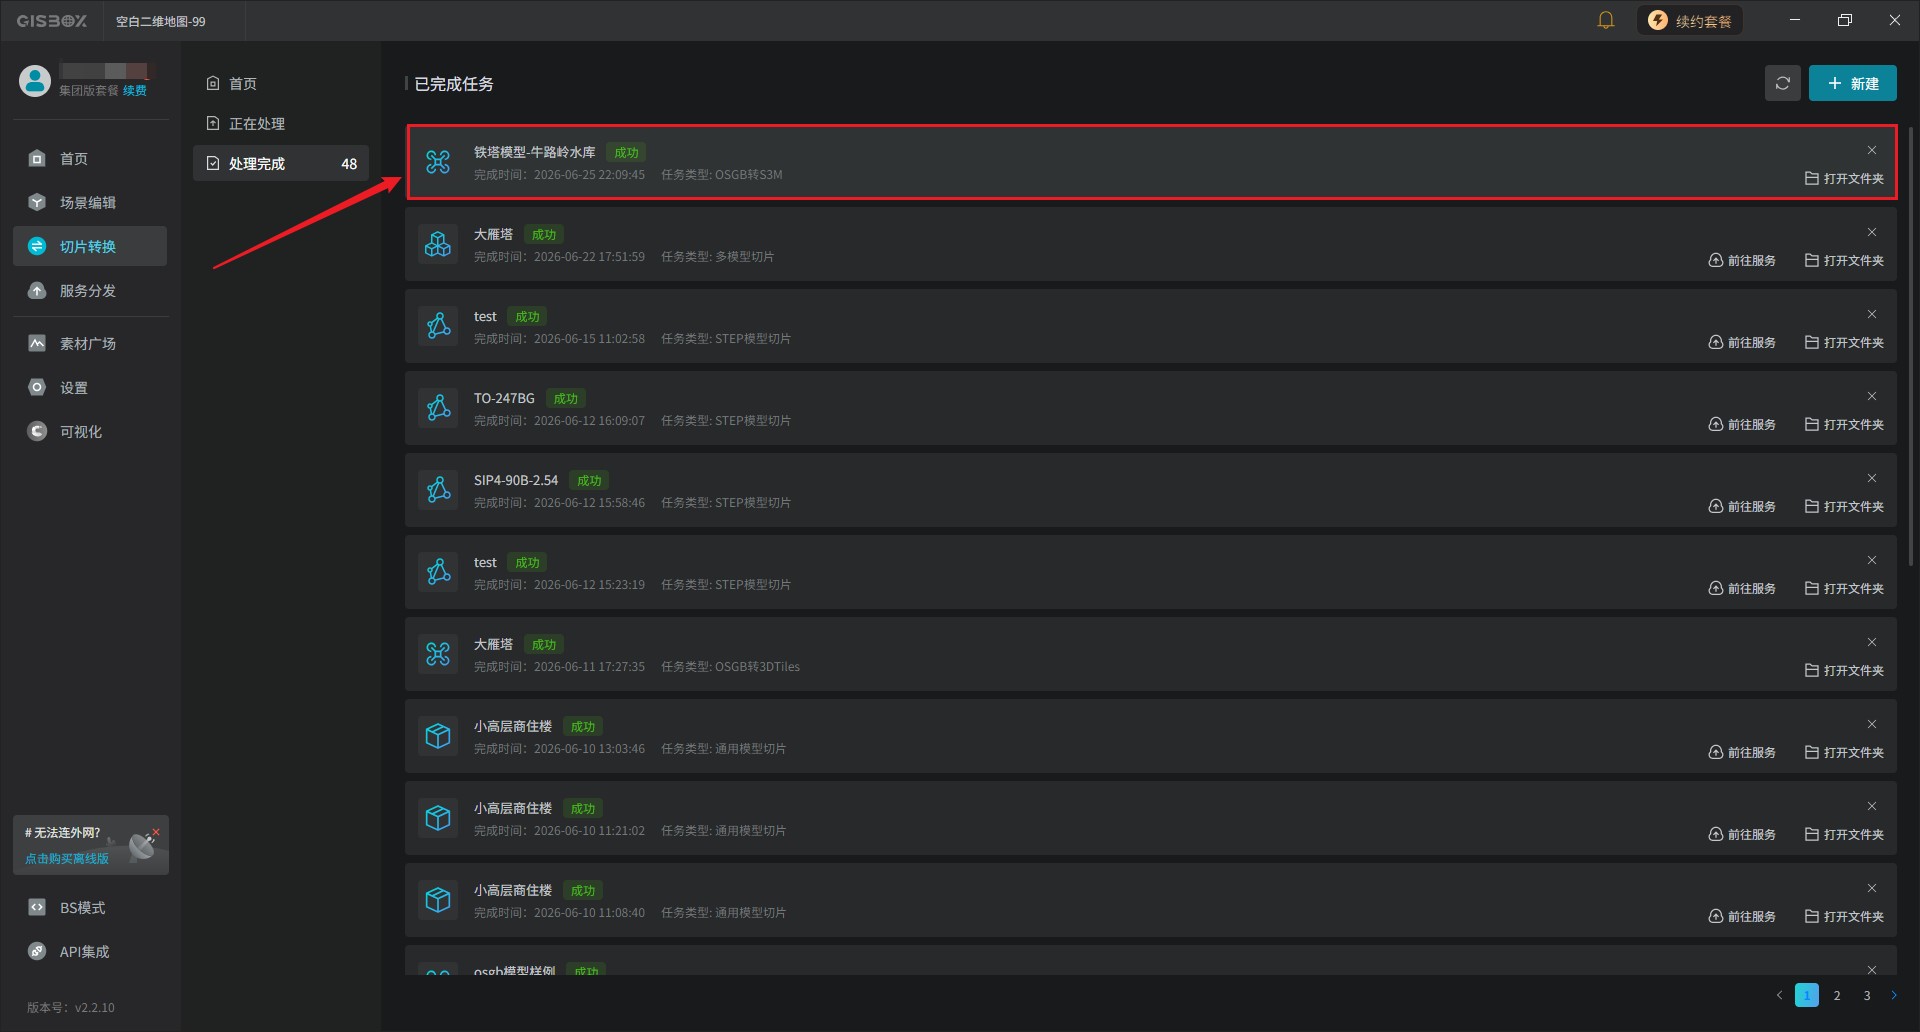
Task: Select the 处理完成 tab
Action: tap(281, 163)
